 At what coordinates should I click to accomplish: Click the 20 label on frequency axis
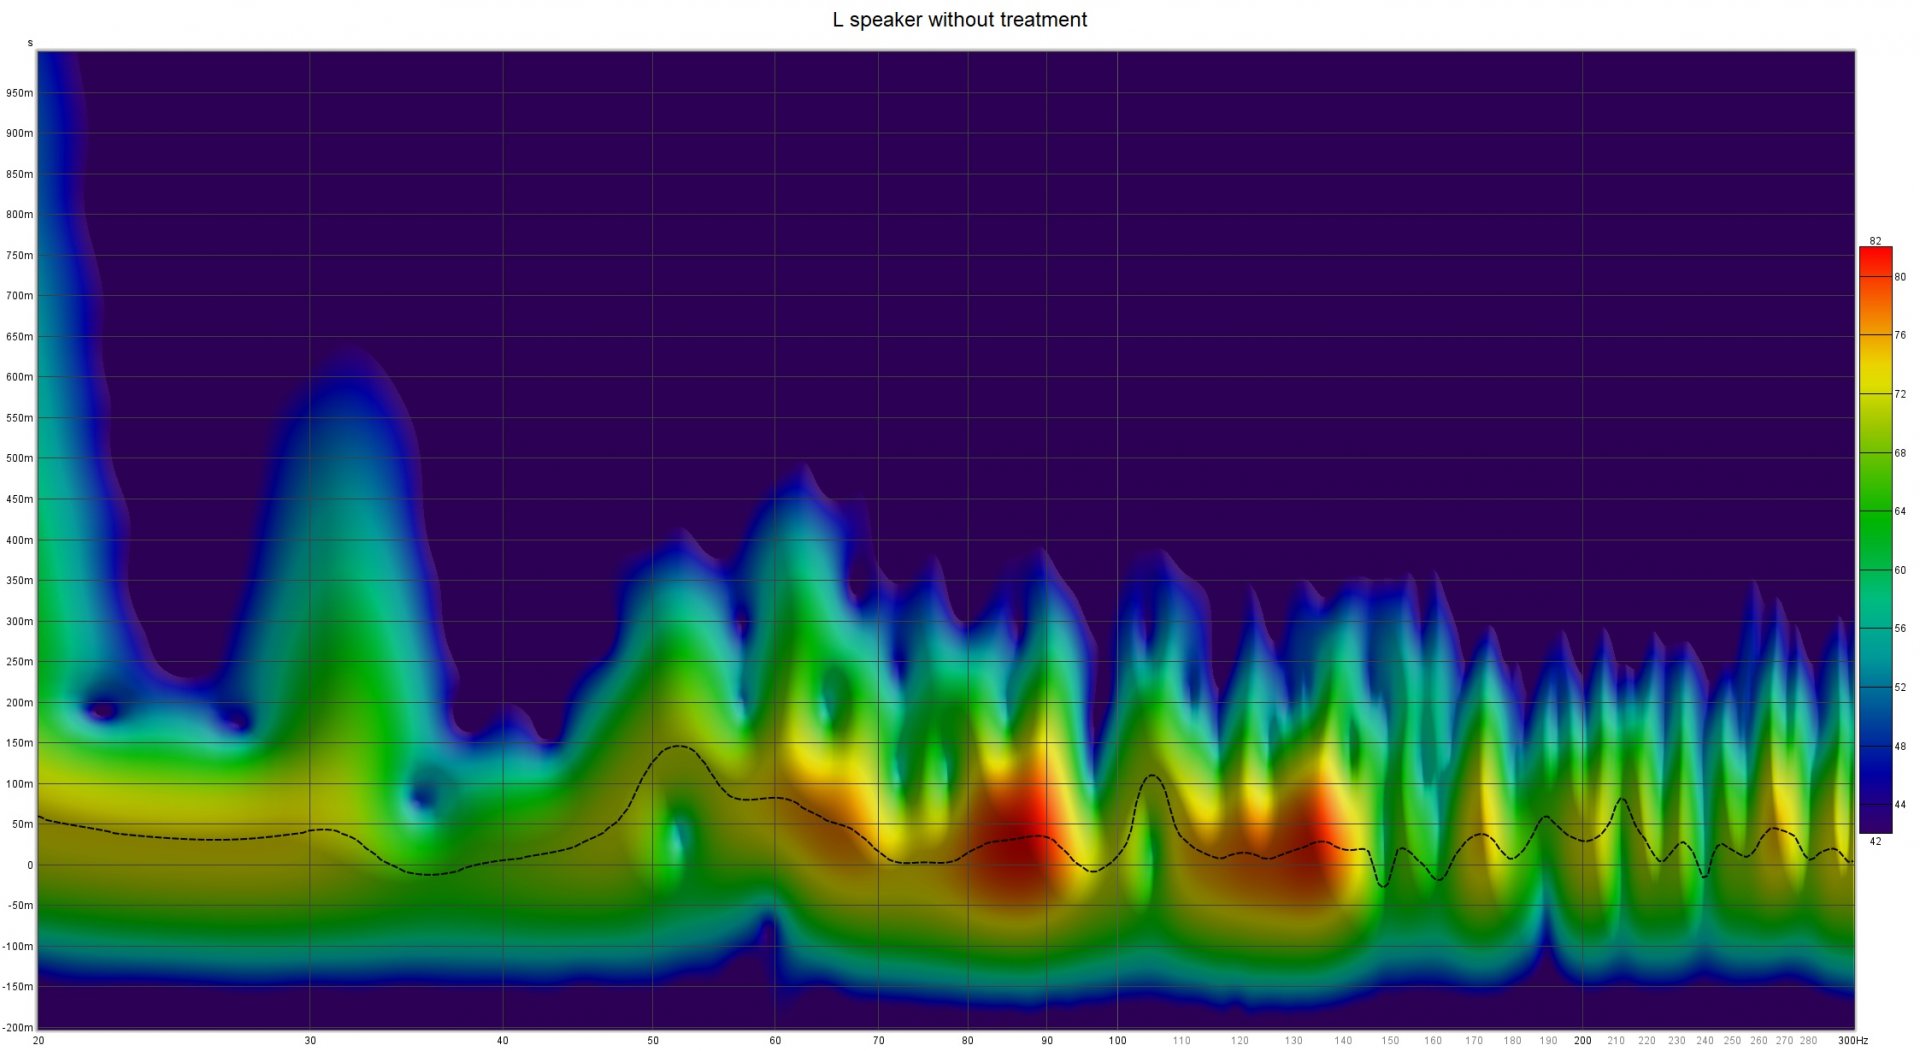pyautogui.click(x=38, y=1041)
